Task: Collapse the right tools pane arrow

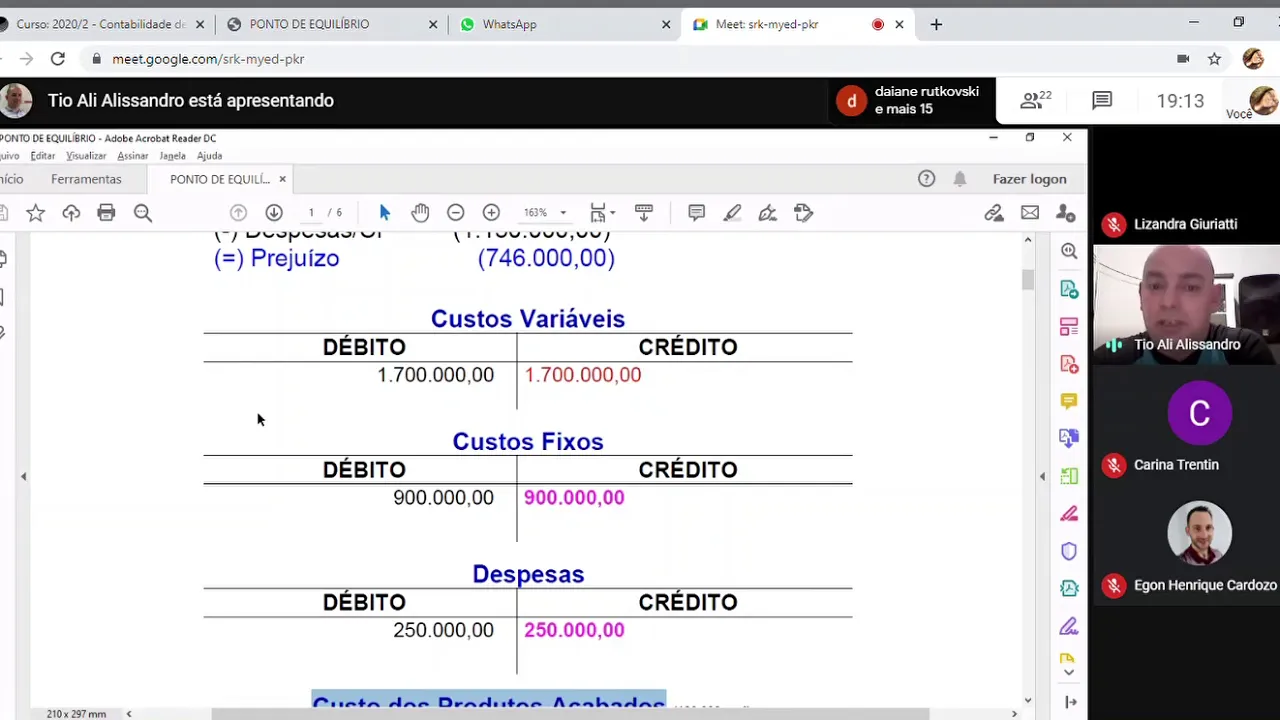Action: point(1070,702)
